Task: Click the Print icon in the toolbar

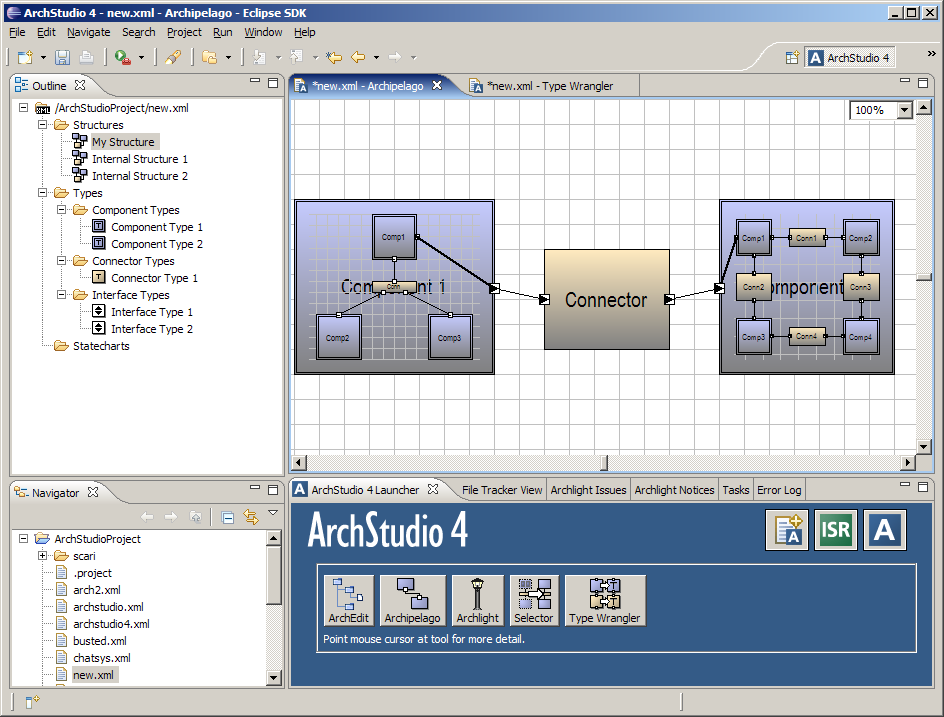Action: pos(86,57)
